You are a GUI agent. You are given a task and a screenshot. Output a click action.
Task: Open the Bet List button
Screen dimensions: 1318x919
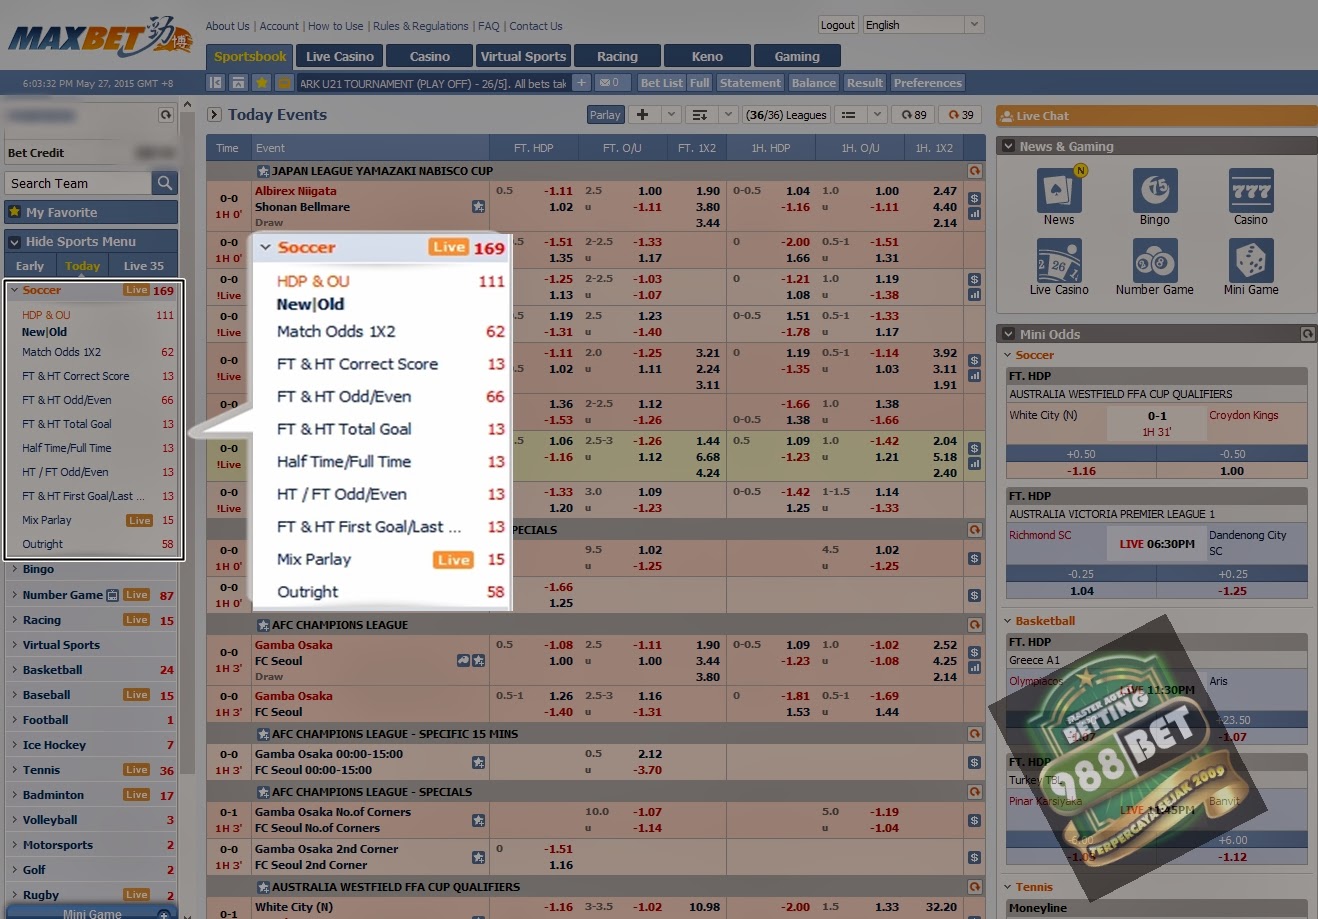(662, 83)
